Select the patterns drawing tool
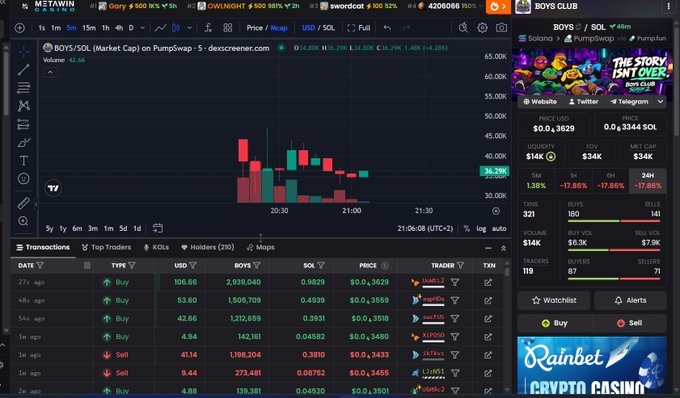The height and width of the screenshot is (398, 680). point(24,106)
